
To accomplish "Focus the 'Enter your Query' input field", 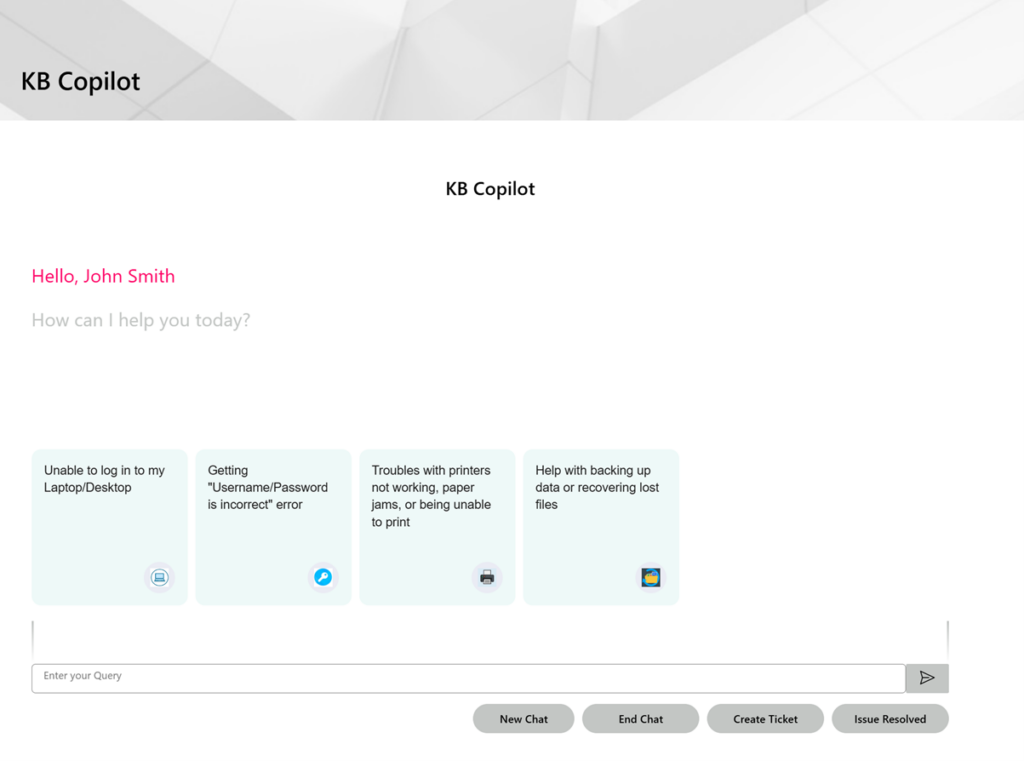I will (468, 678).
